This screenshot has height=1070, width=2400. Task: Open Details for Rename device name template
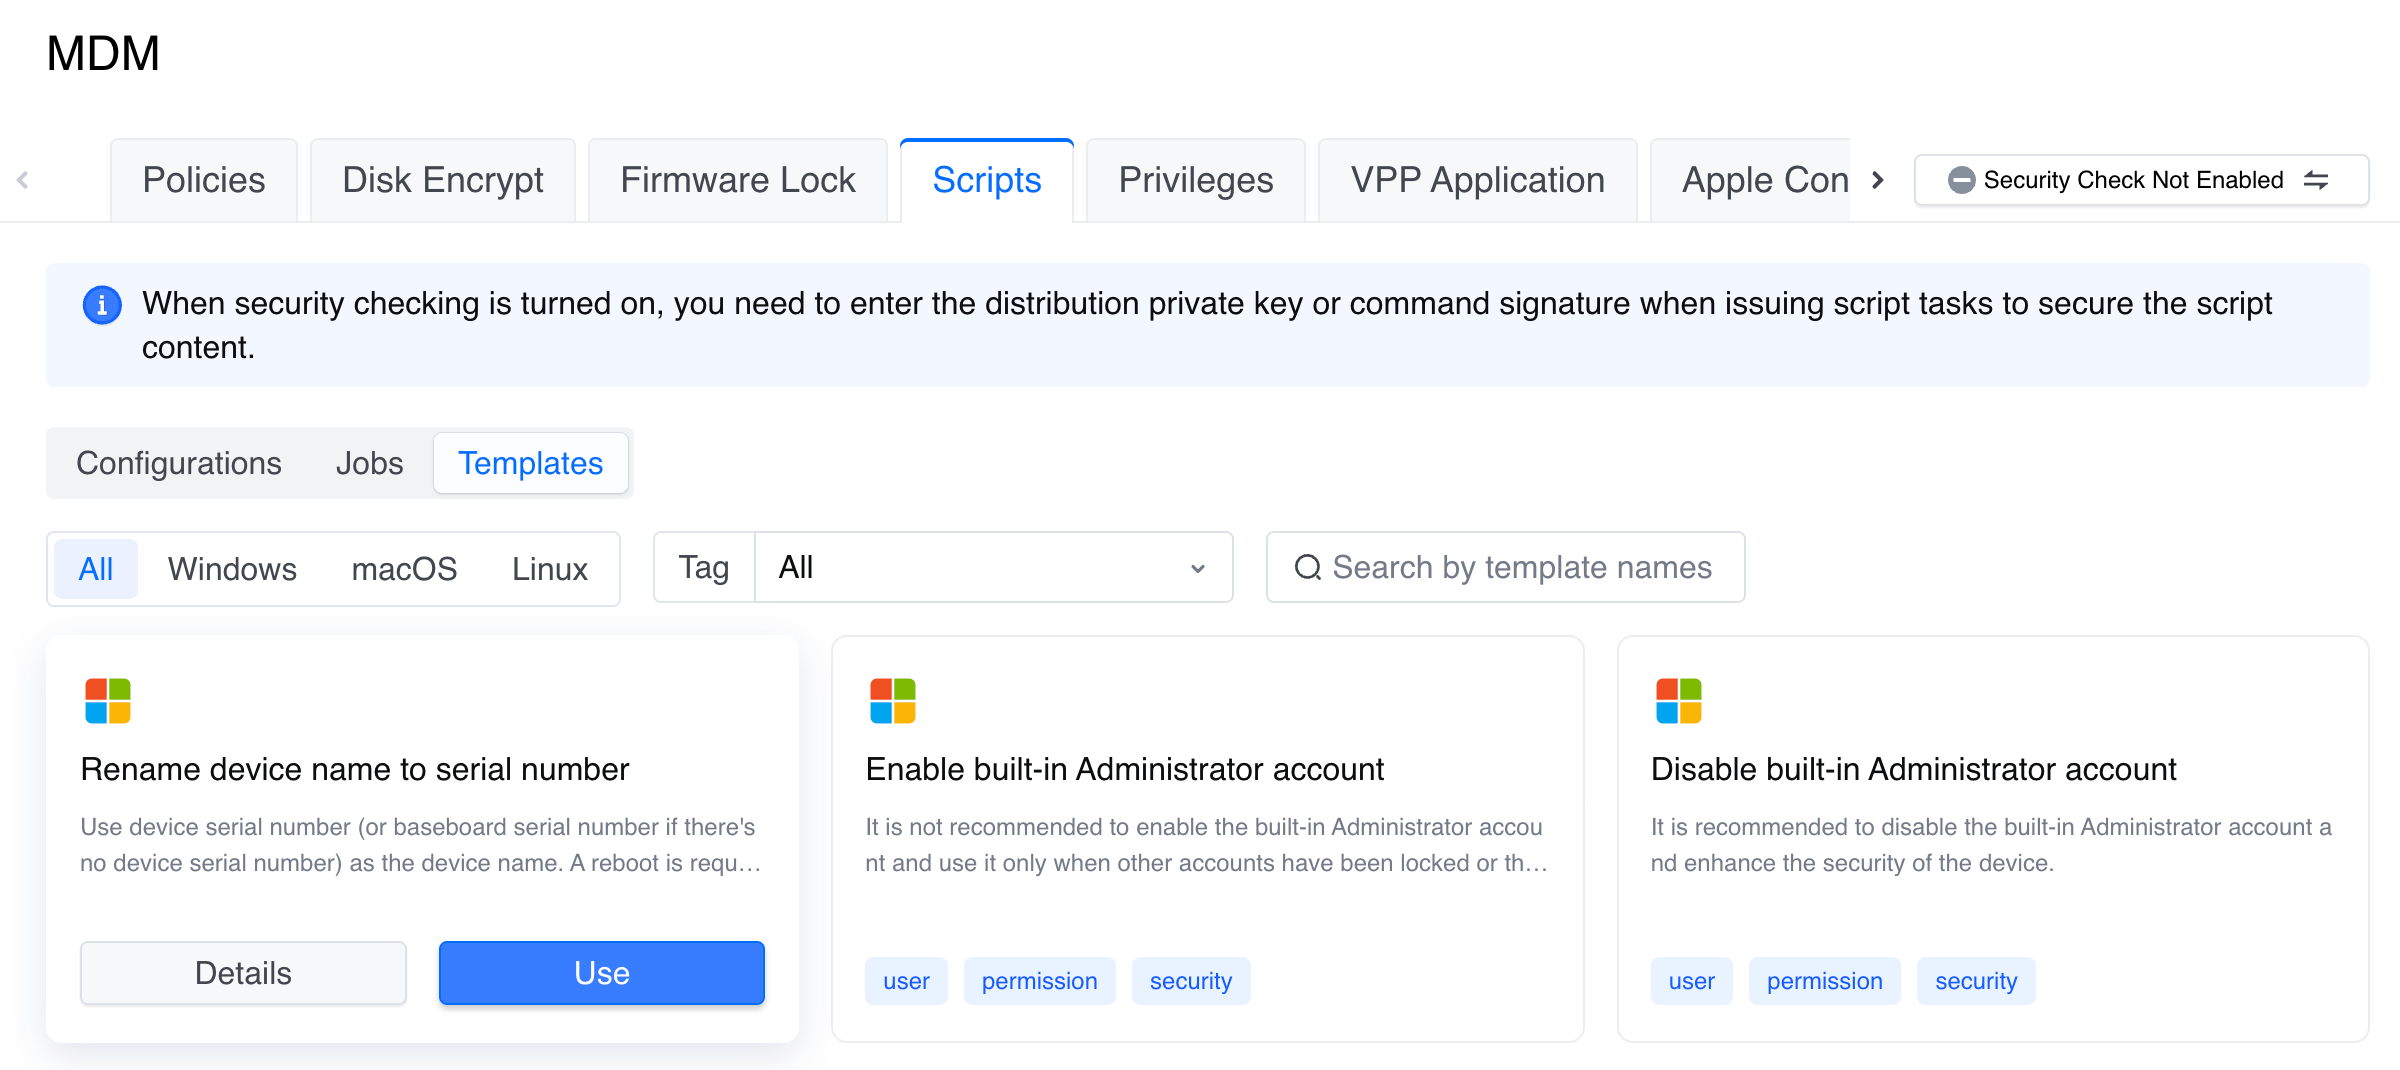click(x=243, y=973)
